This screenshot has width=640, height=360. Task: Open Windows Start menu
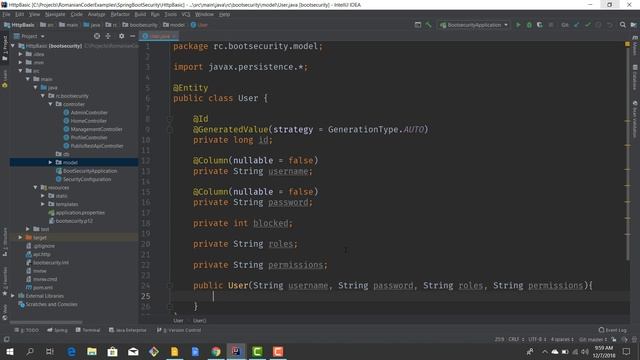coord(10,351)
